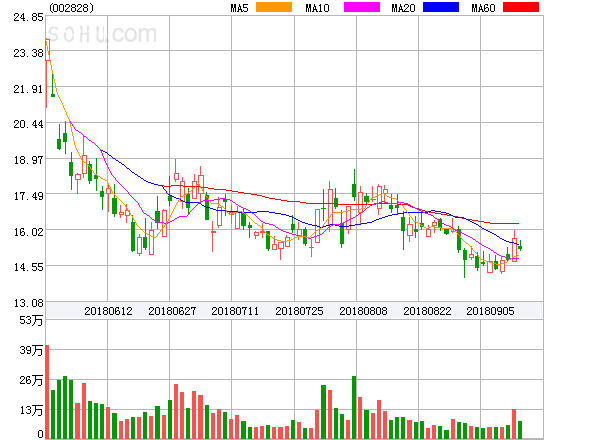Viewport: 600px width, 440px height.
Task: Select the stock code (002828) label
Action: (x=71, y=8)
